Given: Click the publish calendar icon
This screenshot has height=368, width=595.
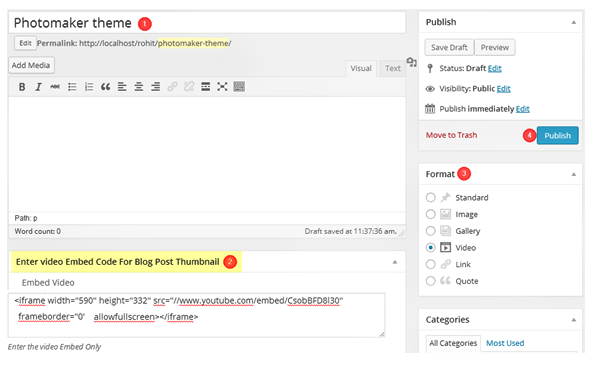Looking at the screenshot, I should (x=430, y=109).
